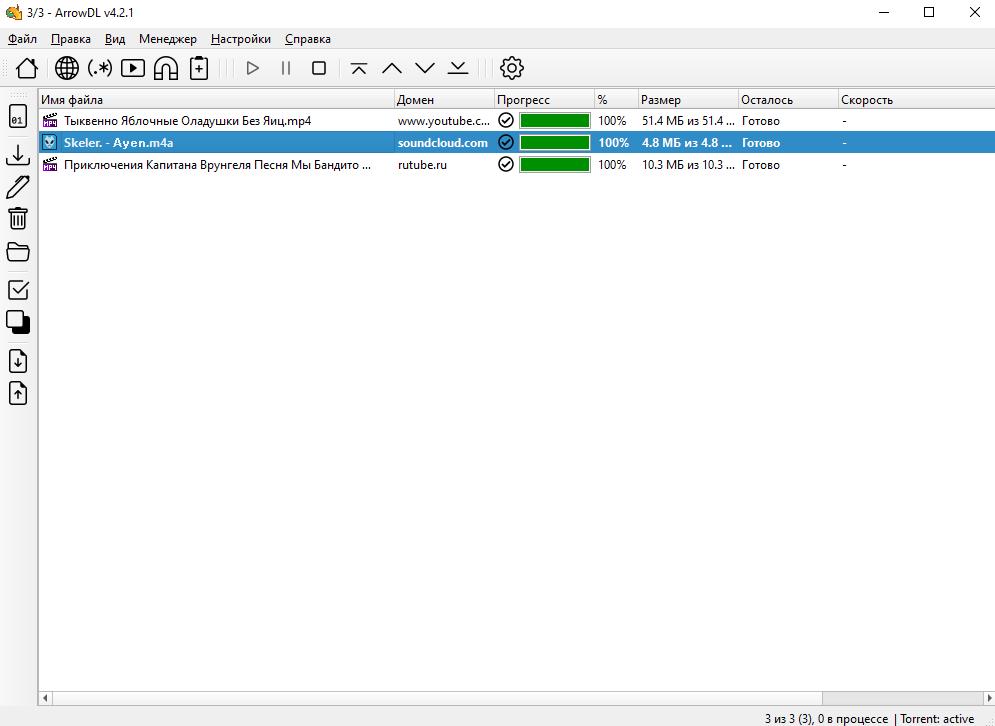Click the open folder icon in the sidebar
The width and height of the screenshot is (995, 726).
(18, 251)
